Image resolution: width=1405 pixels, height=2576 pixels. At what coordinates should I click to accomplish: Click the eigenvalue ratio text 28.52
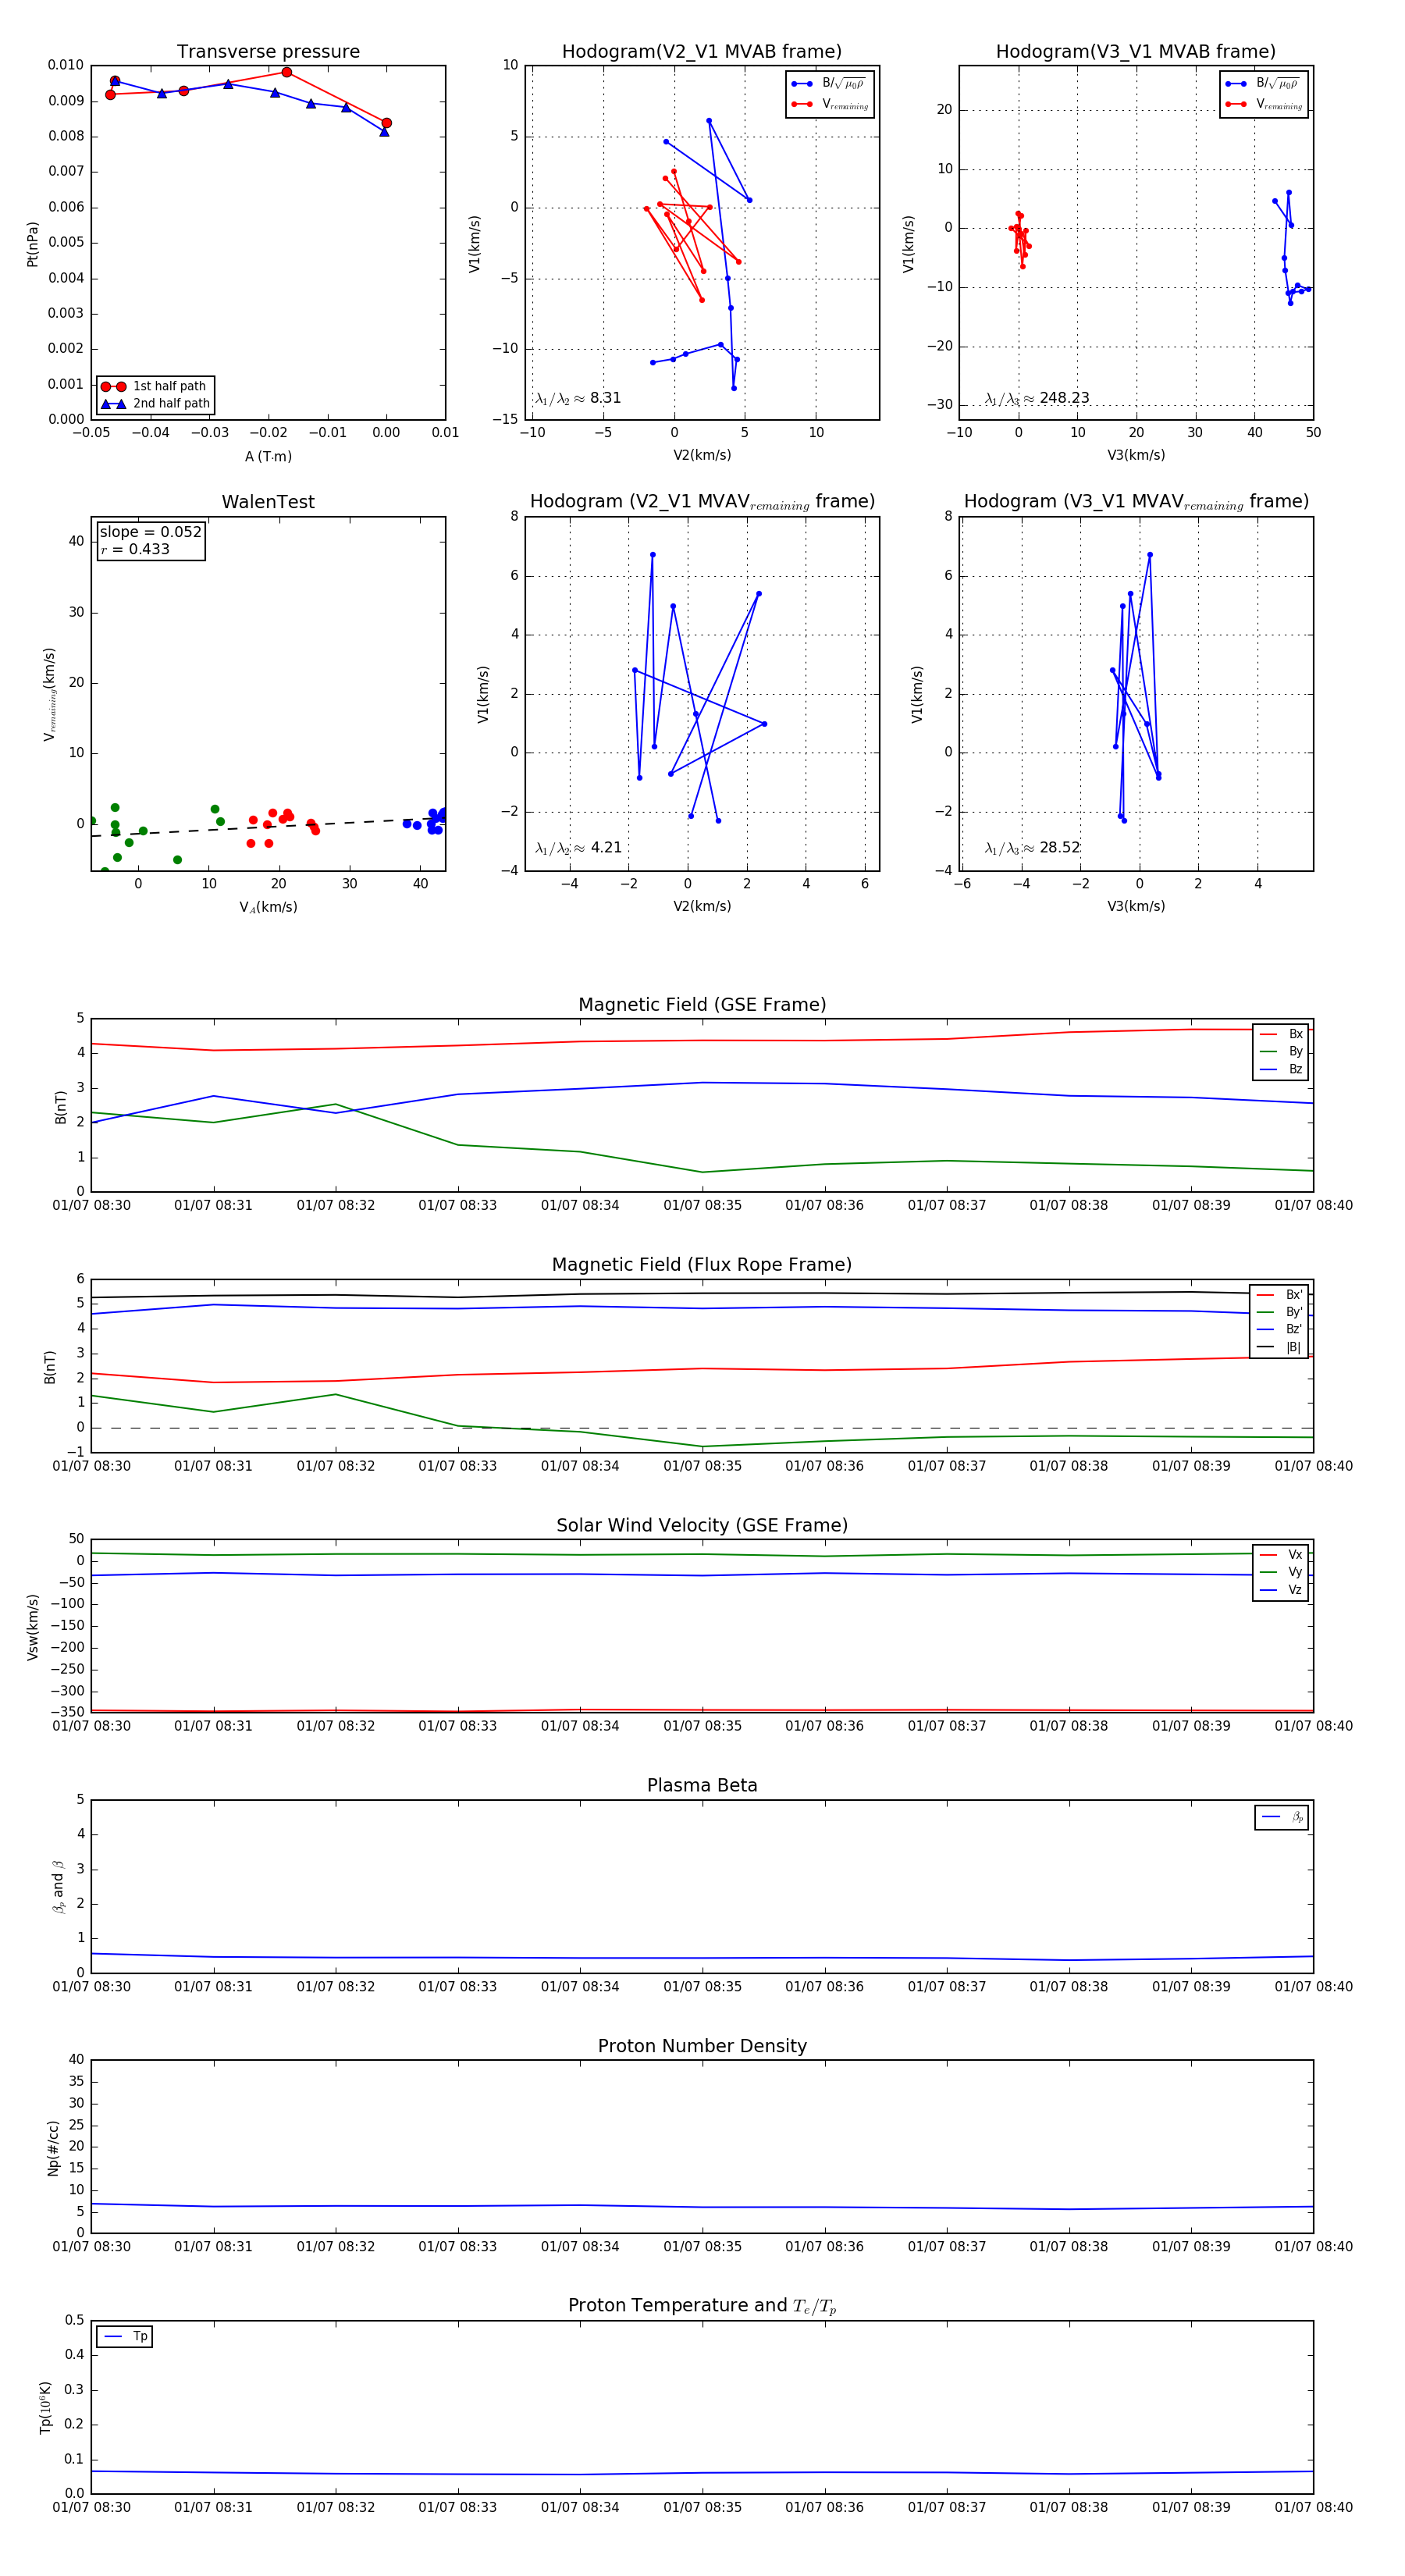[1033, 848]
